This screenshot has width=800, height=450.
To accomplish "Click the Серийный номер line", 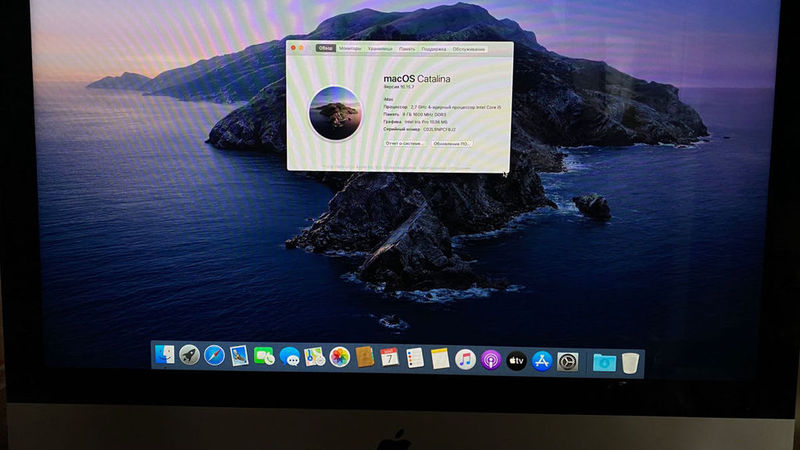I will pos(419,130).
